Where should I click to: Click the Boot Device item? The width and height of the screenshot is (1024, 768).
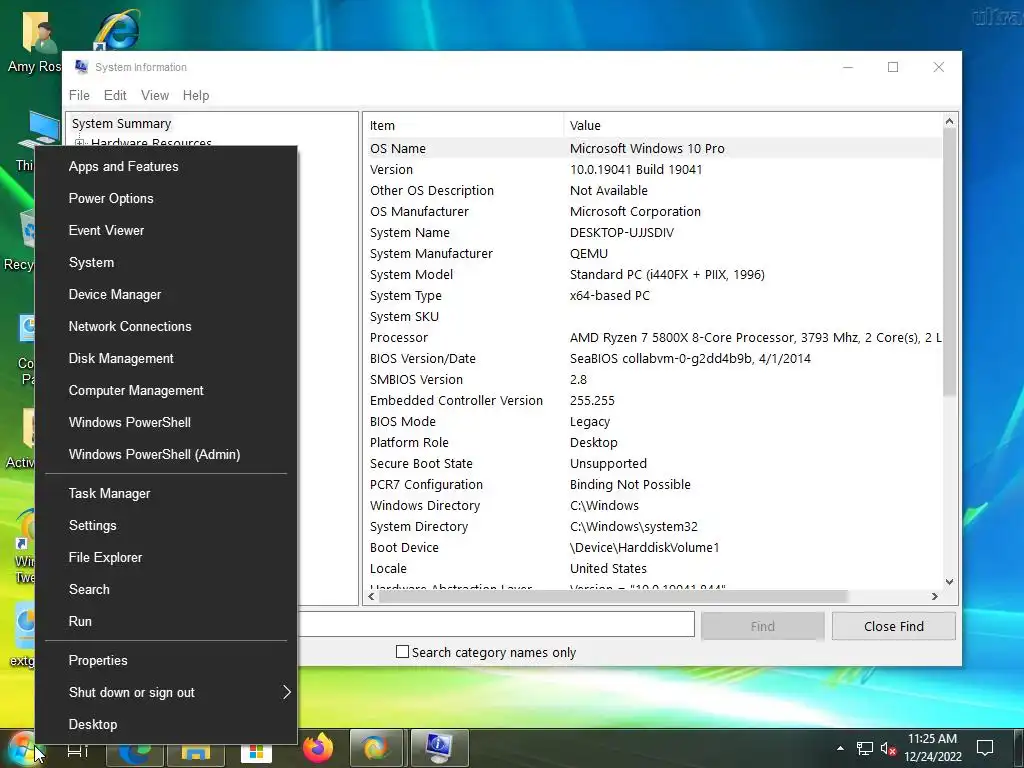(404, 547)
